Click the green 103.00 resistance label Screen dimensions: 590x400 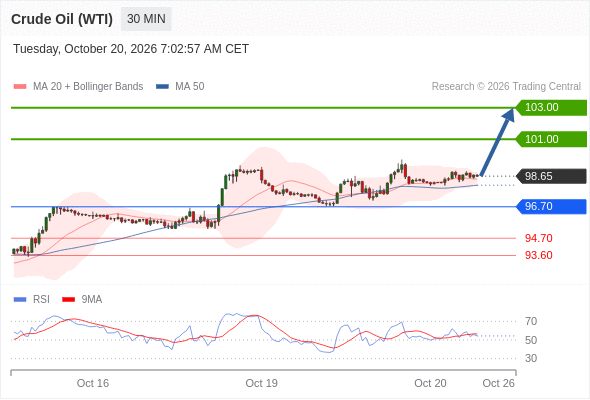[x=551, y=108]
